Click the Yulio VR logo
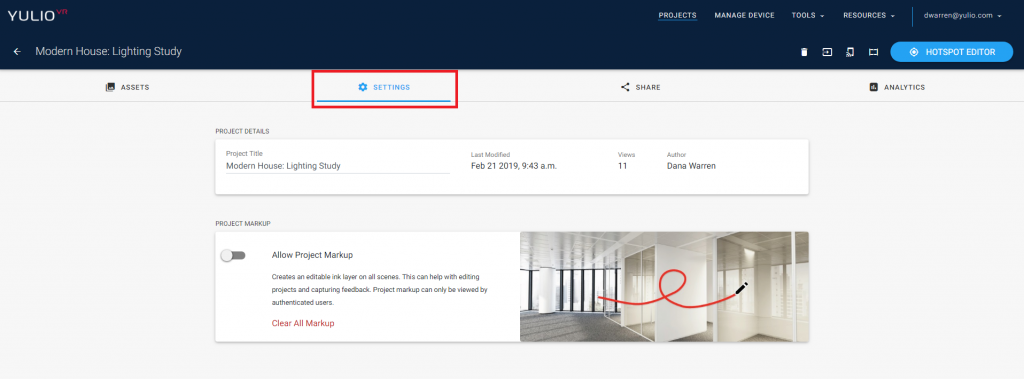This screenshot has height=379, width=1024. point(38,15)
